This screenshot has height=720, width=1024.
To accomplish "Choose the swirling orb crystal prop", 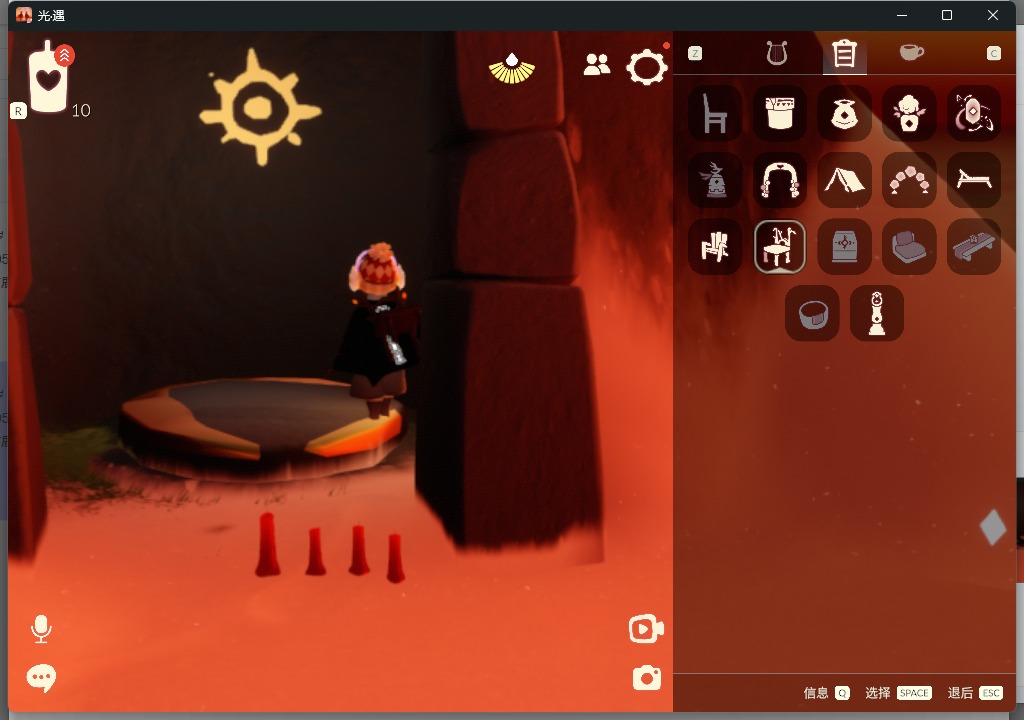I will pyautogui.click(x=973, y=114).
